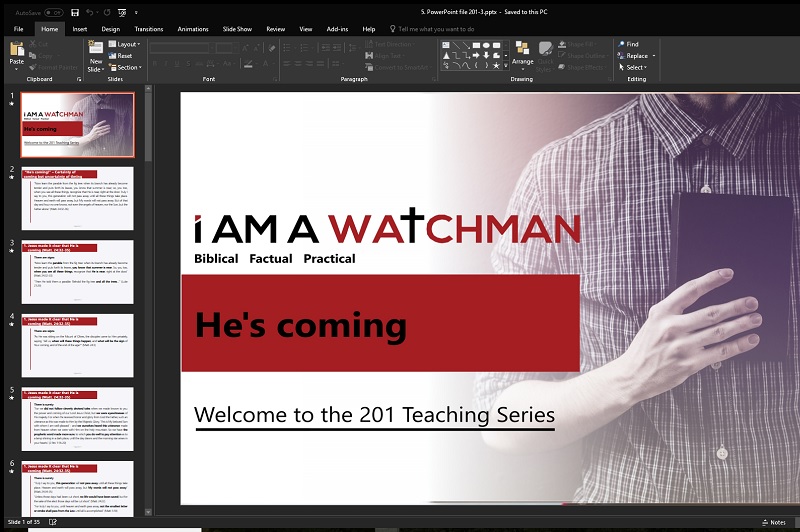This screenshot has height=532, width=800.
Task: Click the New Slide icon
Action: tap(96, 48)
